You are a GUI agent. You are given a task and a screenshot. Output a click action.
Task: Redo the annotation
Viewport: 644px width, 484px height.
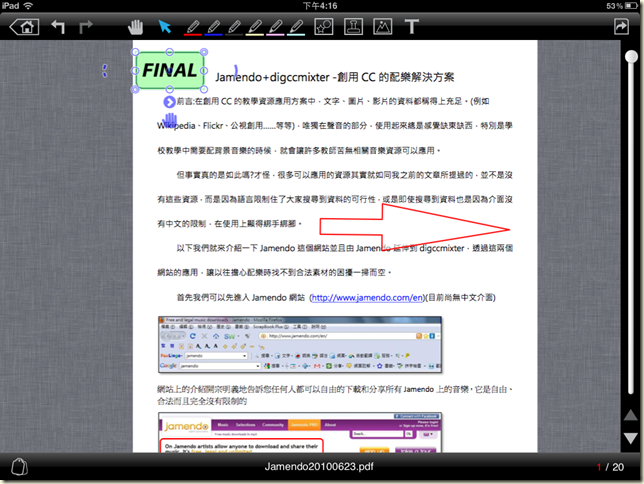click(85, 27)
